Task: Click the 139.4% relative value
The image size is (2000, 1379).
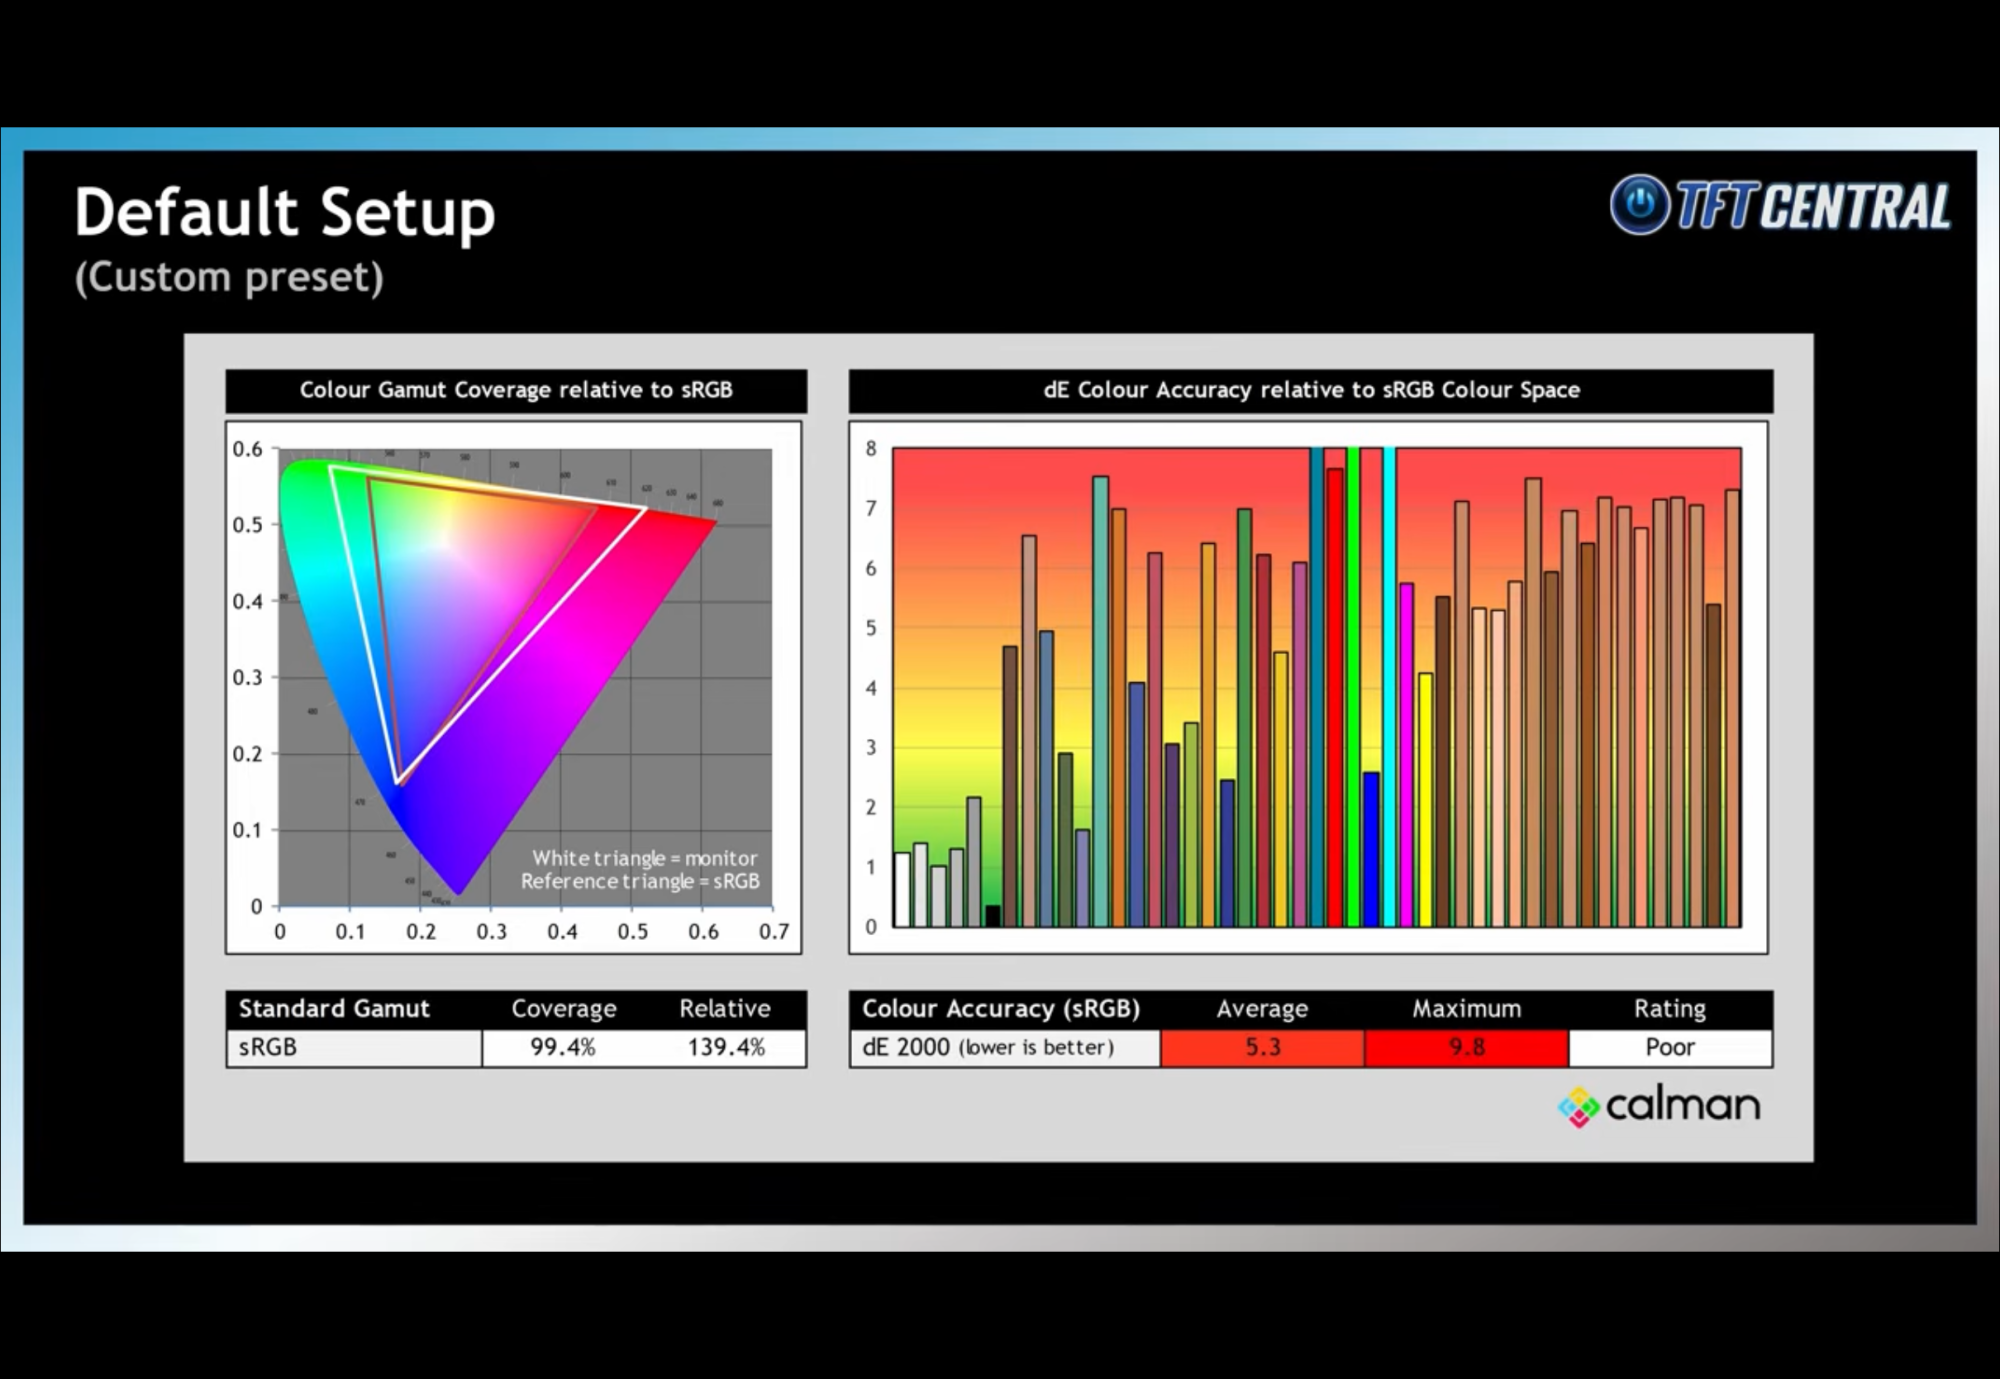Action: [x=726, y=1047]
